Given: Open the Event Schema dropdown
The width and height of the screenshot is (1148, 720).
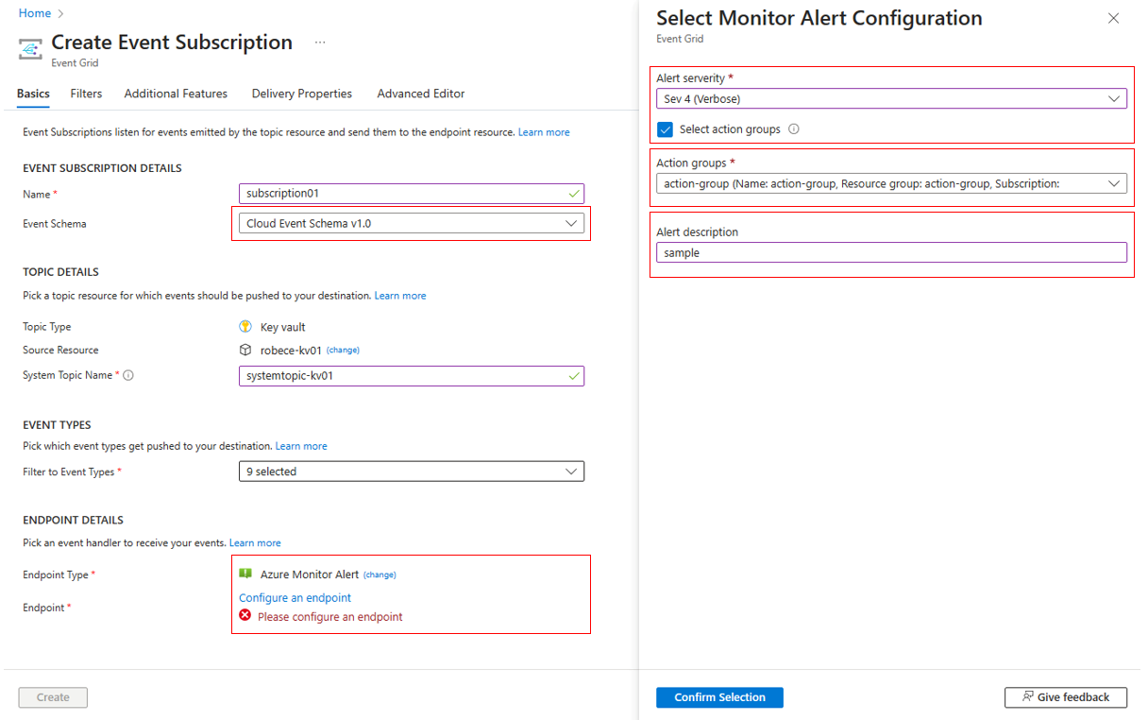Looking at the screenshot, I should [411, 223].
